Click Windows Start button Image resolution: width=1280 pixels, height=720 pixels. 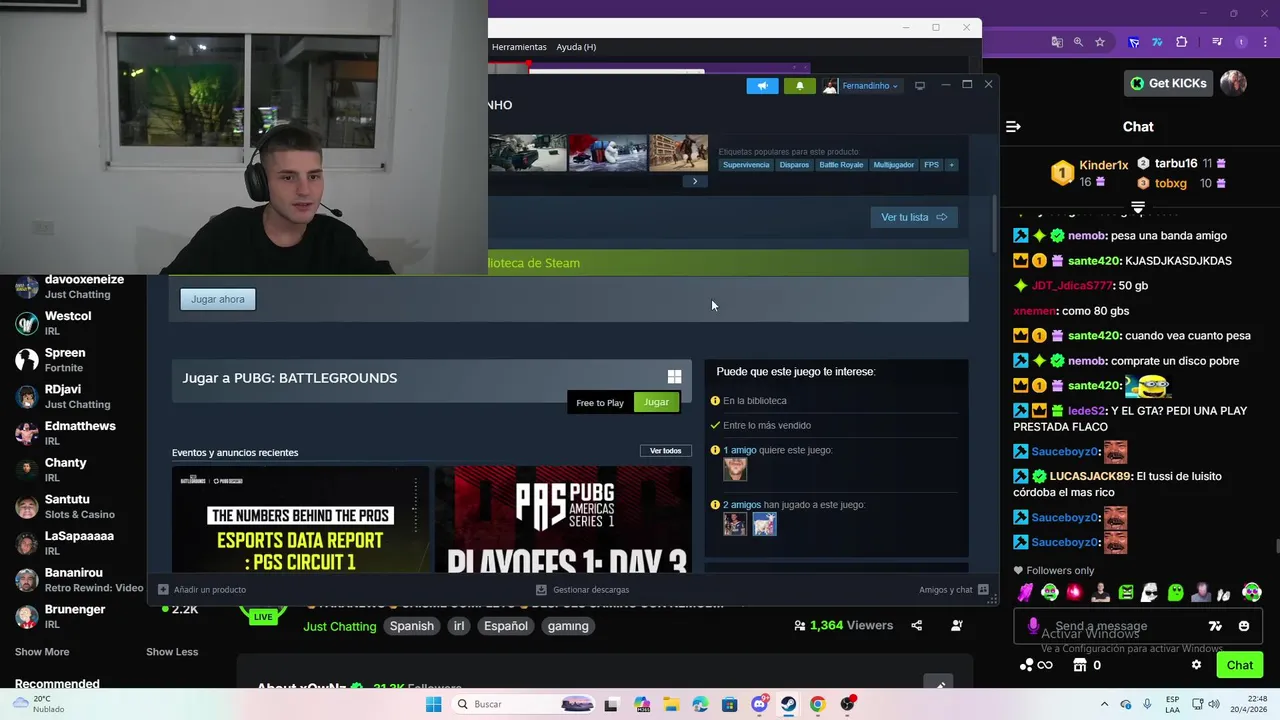coord(433,704)
